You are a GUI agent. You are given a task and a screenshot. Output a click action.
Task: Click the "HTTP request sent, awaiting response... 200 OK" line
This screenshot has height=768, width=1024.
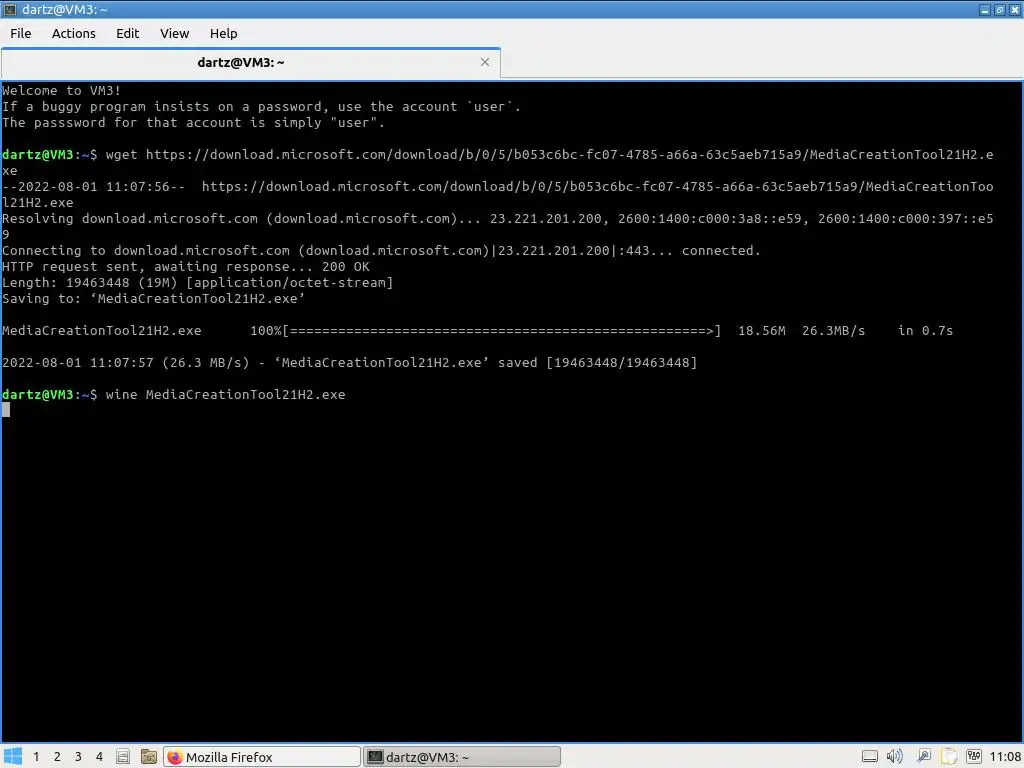185,266
